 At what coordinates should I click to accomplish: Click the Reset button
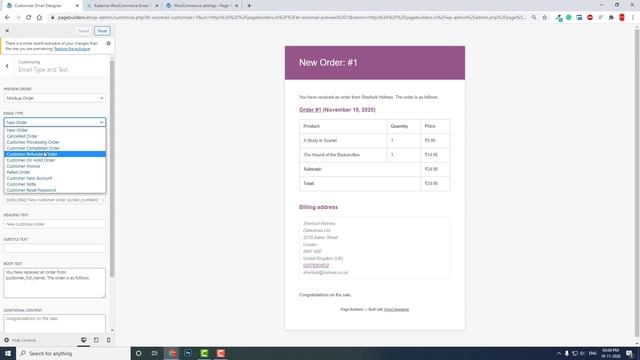pyautogui.click(x=102, y=31)
